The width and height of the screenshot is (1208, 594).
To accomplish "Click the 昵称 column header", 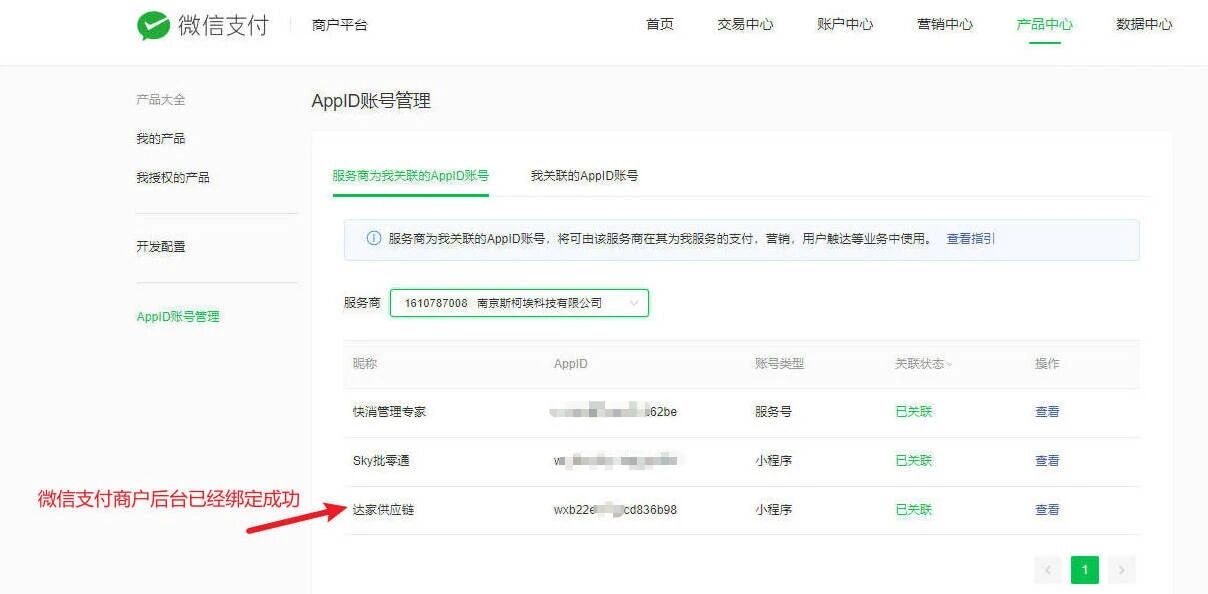I will (364, 364).
